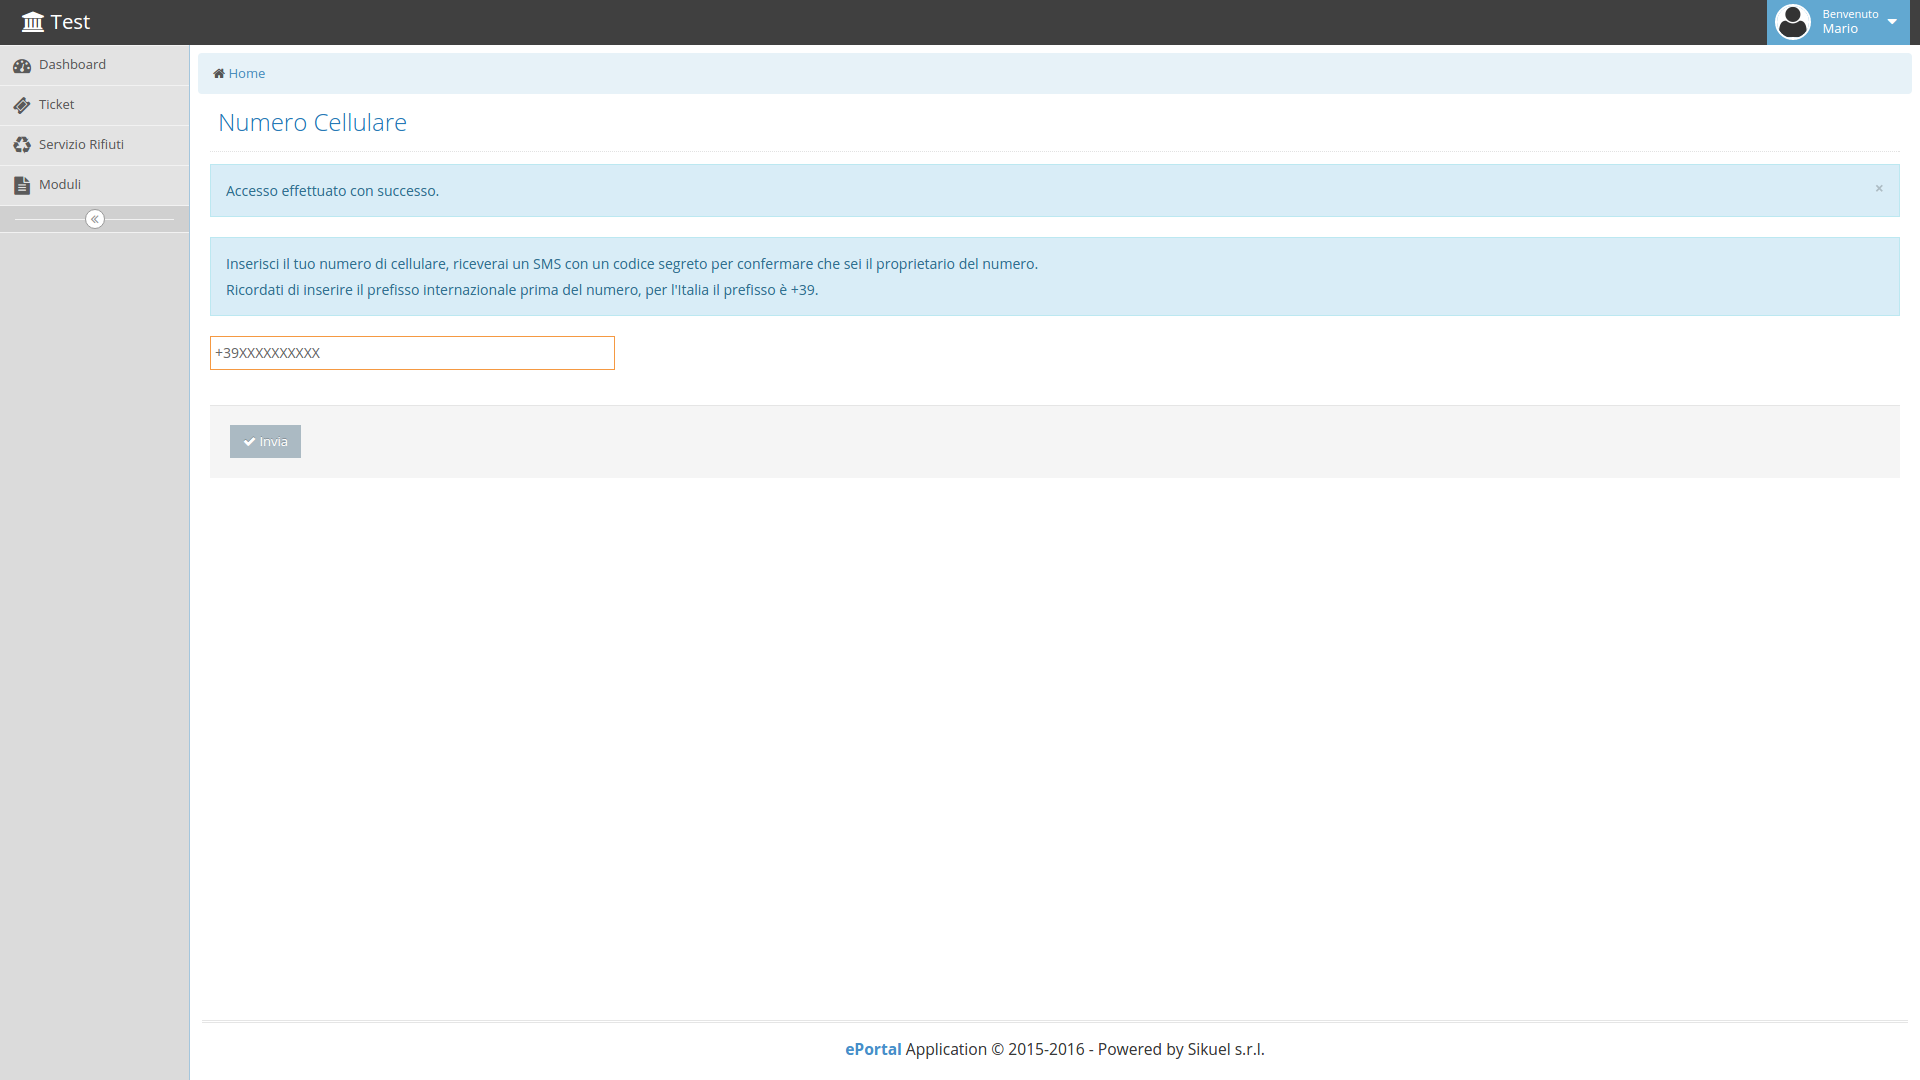Viewport: 1920px width, 1080px height.
Task: Click the Benvenuto Mario text
Action: [x=1849, y=22]
